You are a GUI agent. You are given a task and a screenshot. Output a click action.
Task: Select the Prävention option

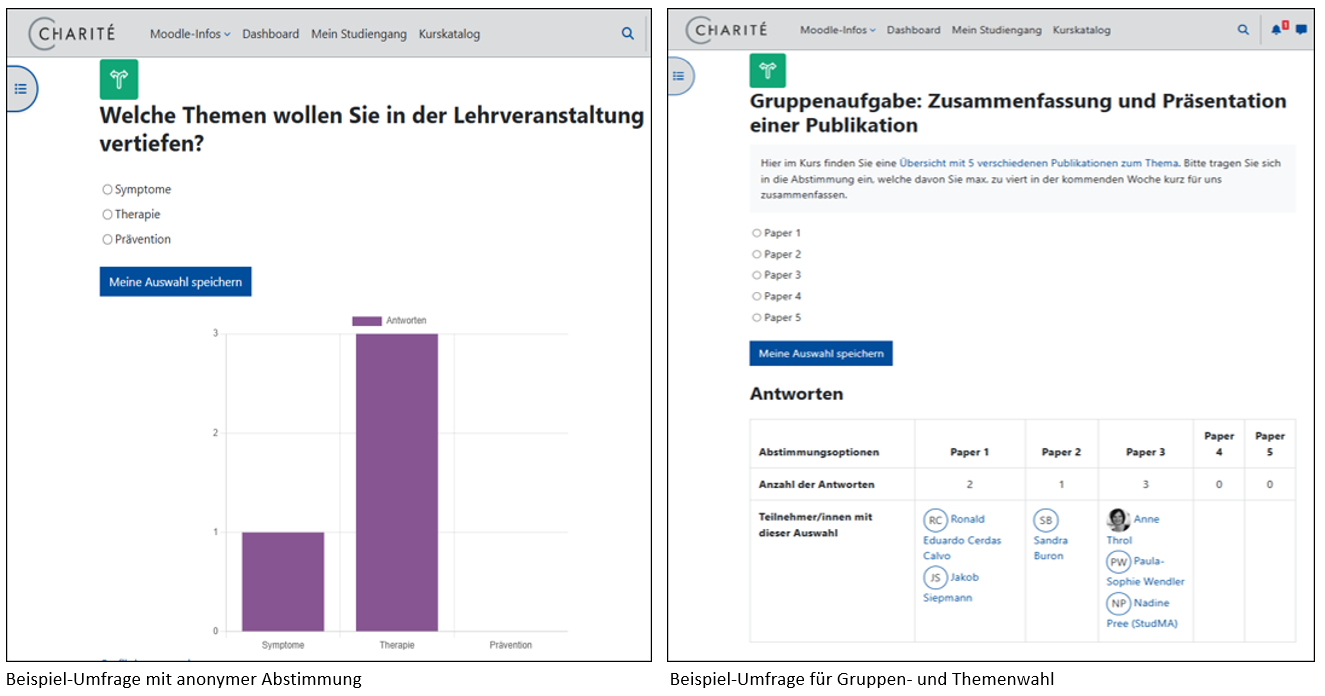pos(106,239)
